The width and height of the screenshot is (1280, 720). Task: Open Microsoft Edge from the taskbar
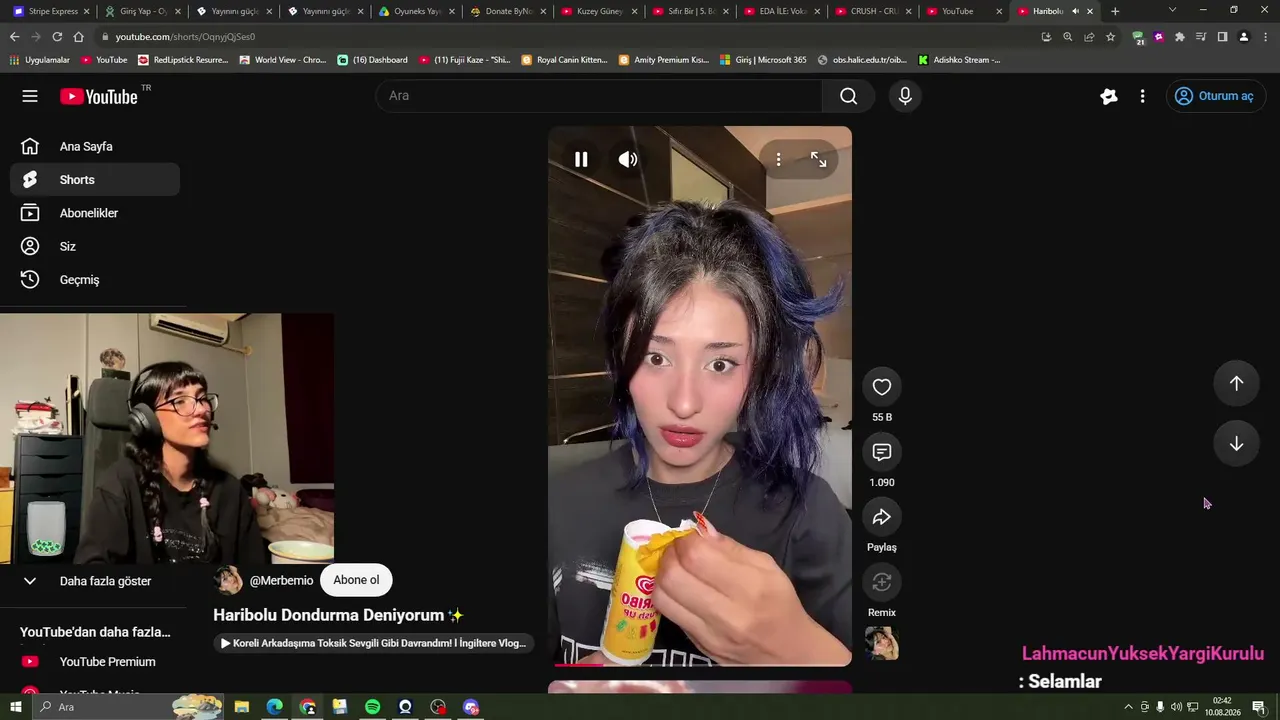[x=274, y=707]
